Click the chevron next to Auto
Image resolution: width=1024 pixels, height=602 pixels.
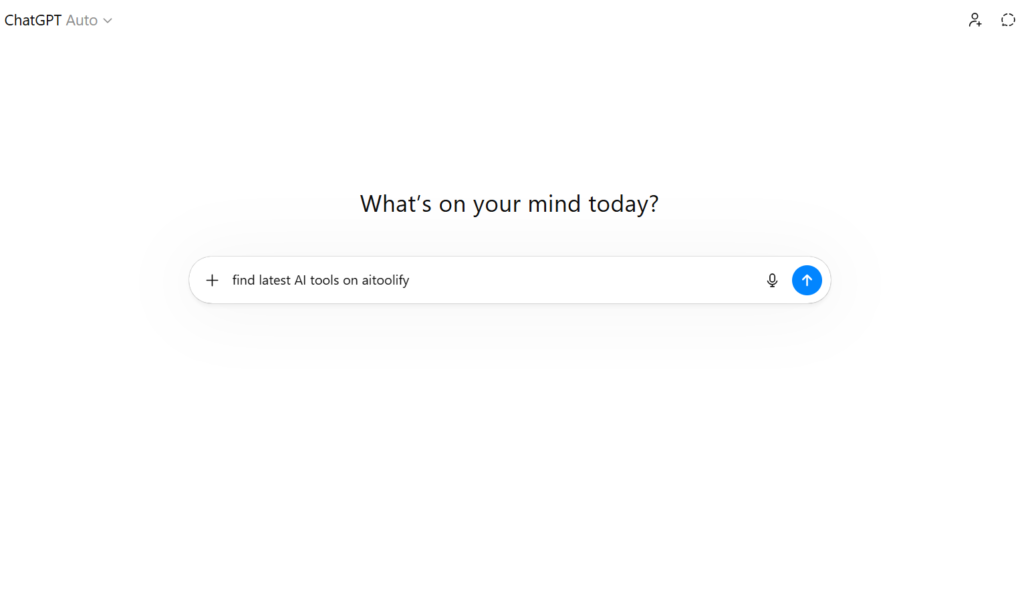coord(108,20)
